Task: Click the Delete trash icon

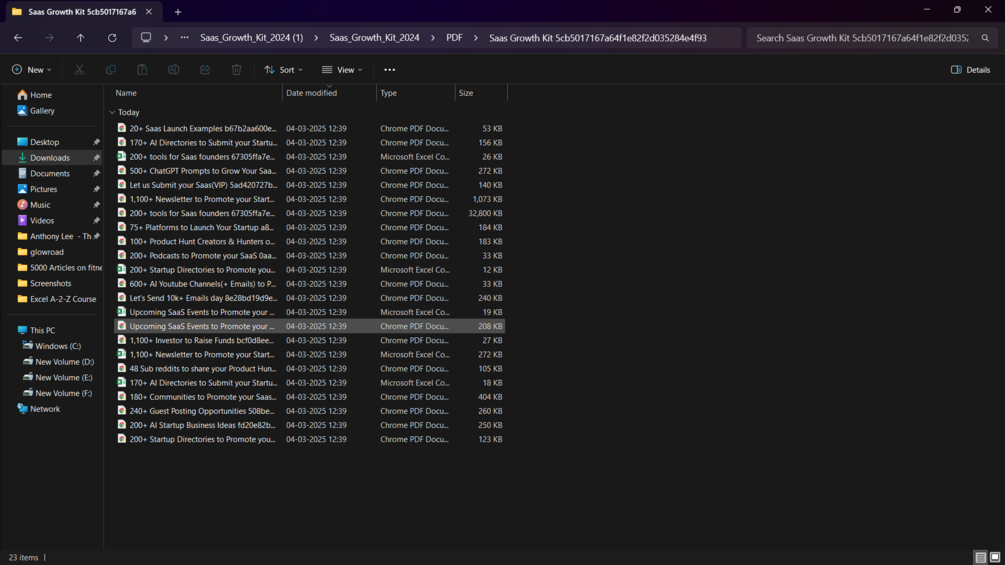Action: click(x=237, y=70)
